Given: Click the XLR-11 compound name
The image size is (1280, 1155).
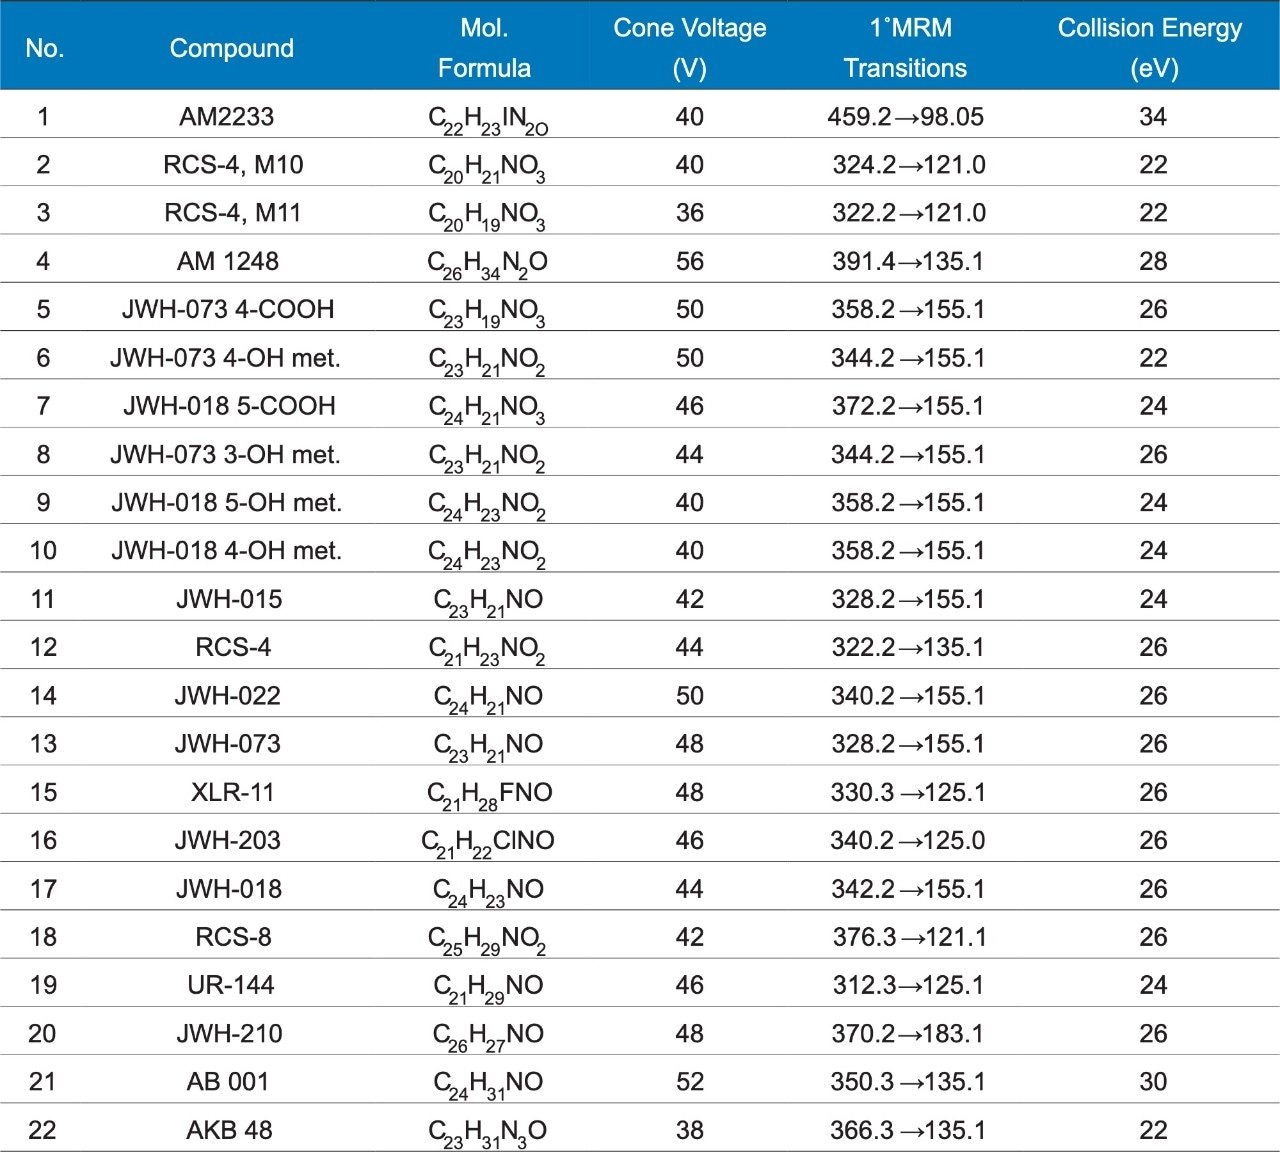Looking at the screenshot, I should click(232, 793).
